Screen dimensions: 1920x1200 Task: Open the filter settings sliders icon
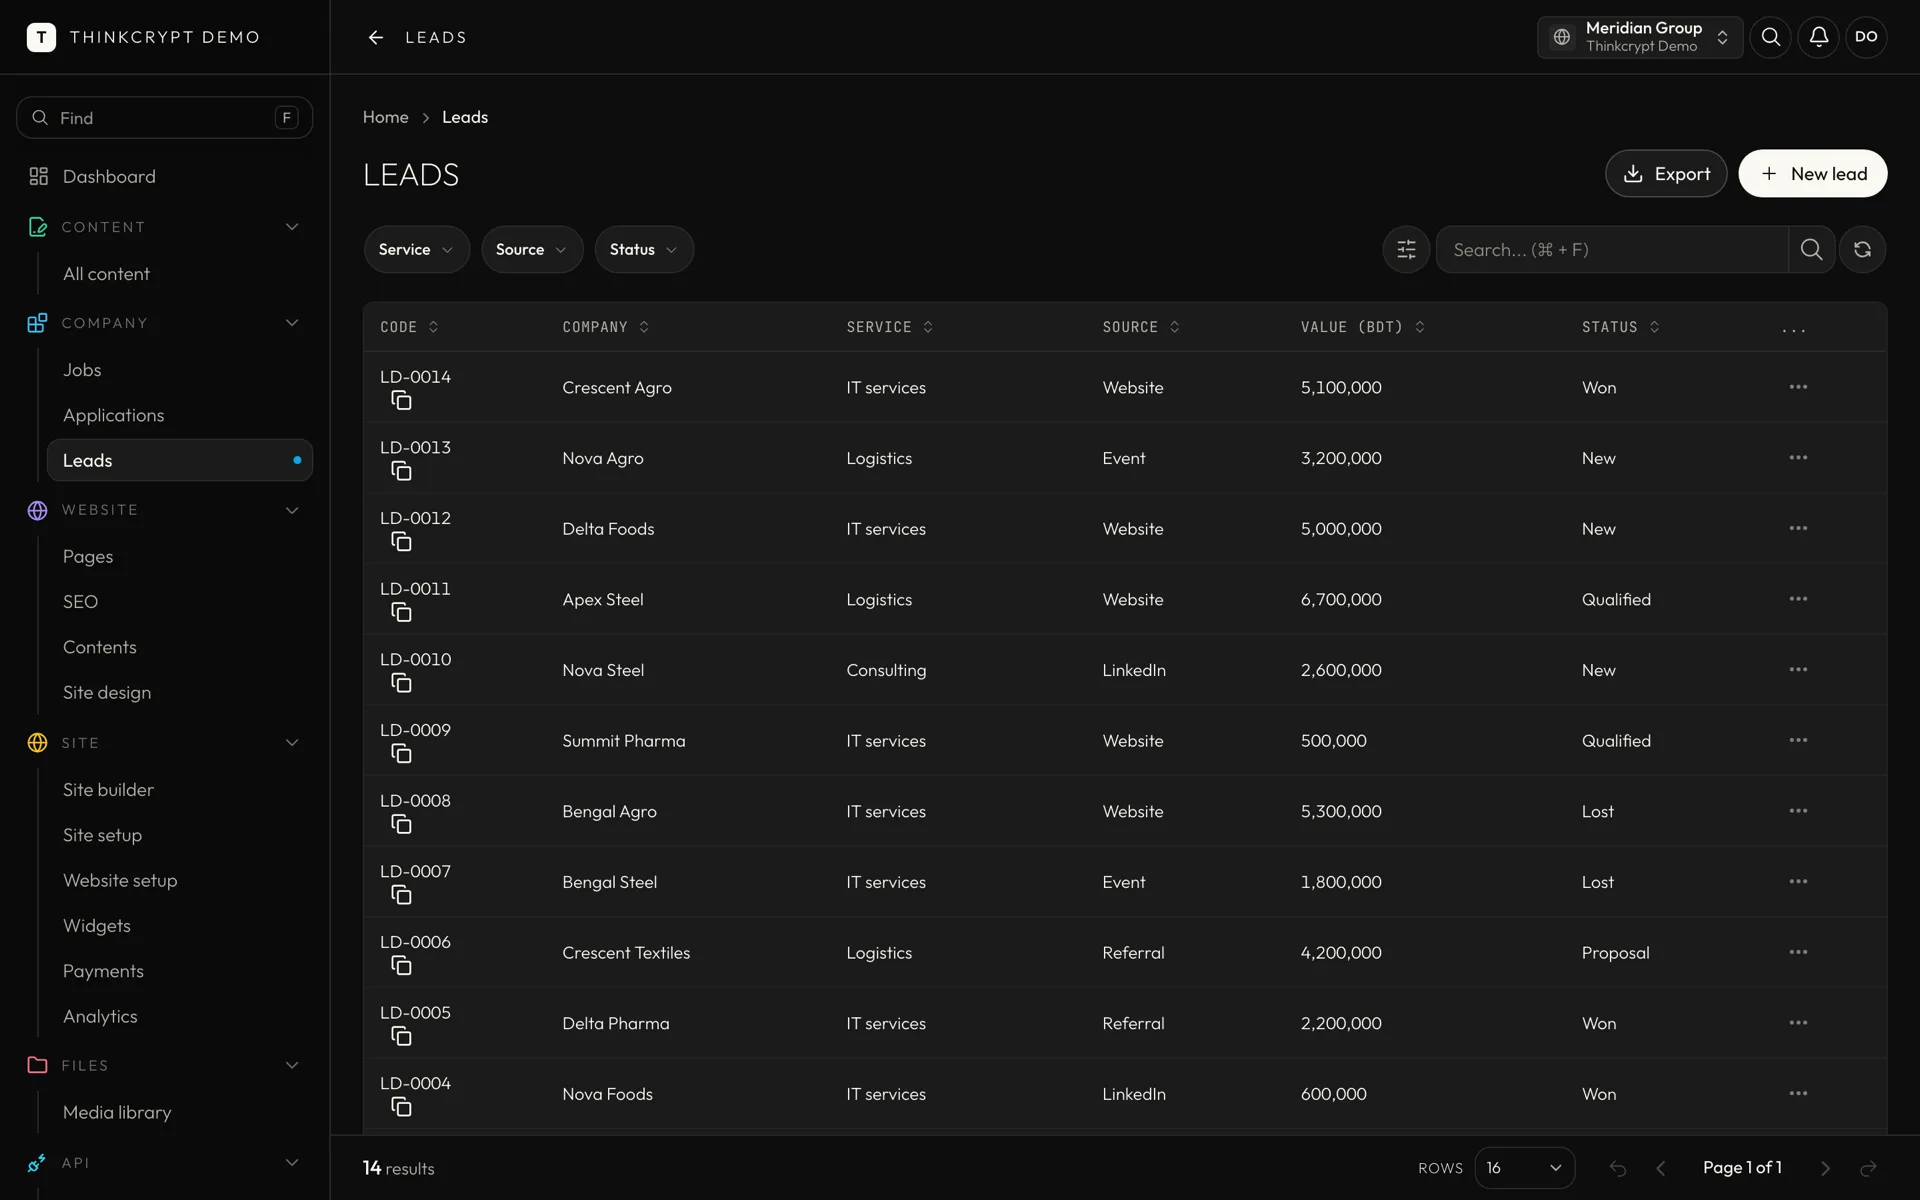pos(1406,250)
